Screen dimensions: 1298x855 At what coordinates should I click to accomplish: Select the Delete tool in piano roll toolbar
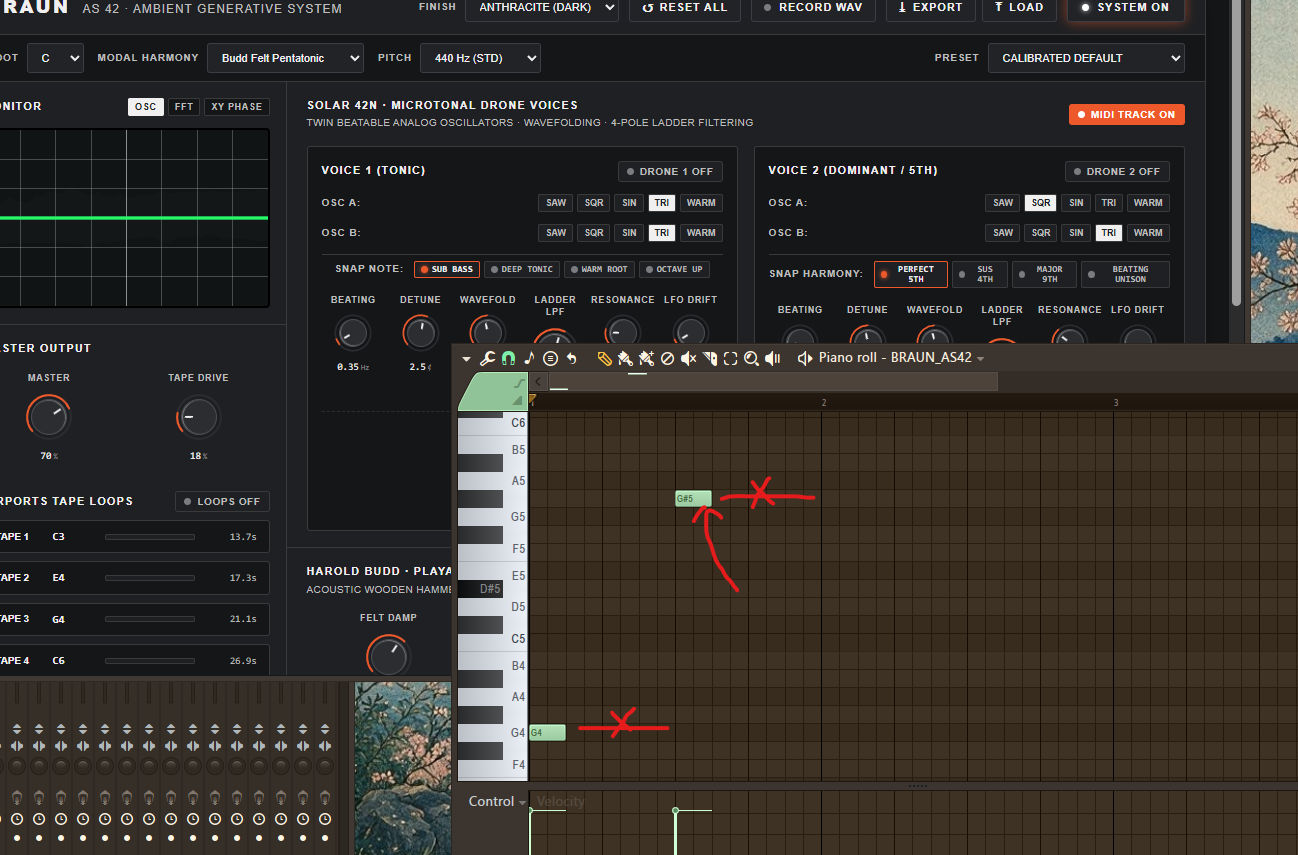[667, 358]
